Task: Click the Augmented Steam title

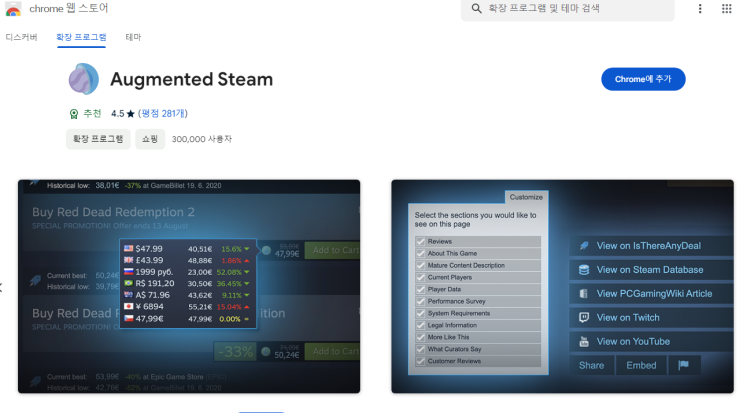Action: pos(191,80)
